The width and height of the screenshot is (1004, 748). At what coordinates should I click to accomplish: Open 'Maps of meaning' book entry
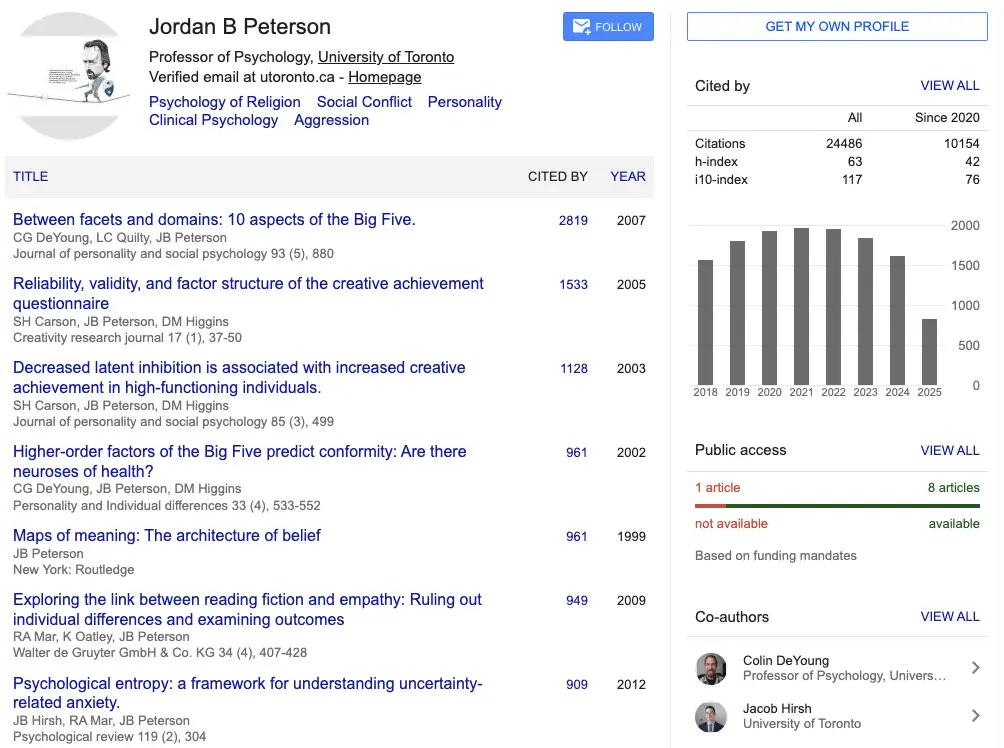[x=166, y=535]
